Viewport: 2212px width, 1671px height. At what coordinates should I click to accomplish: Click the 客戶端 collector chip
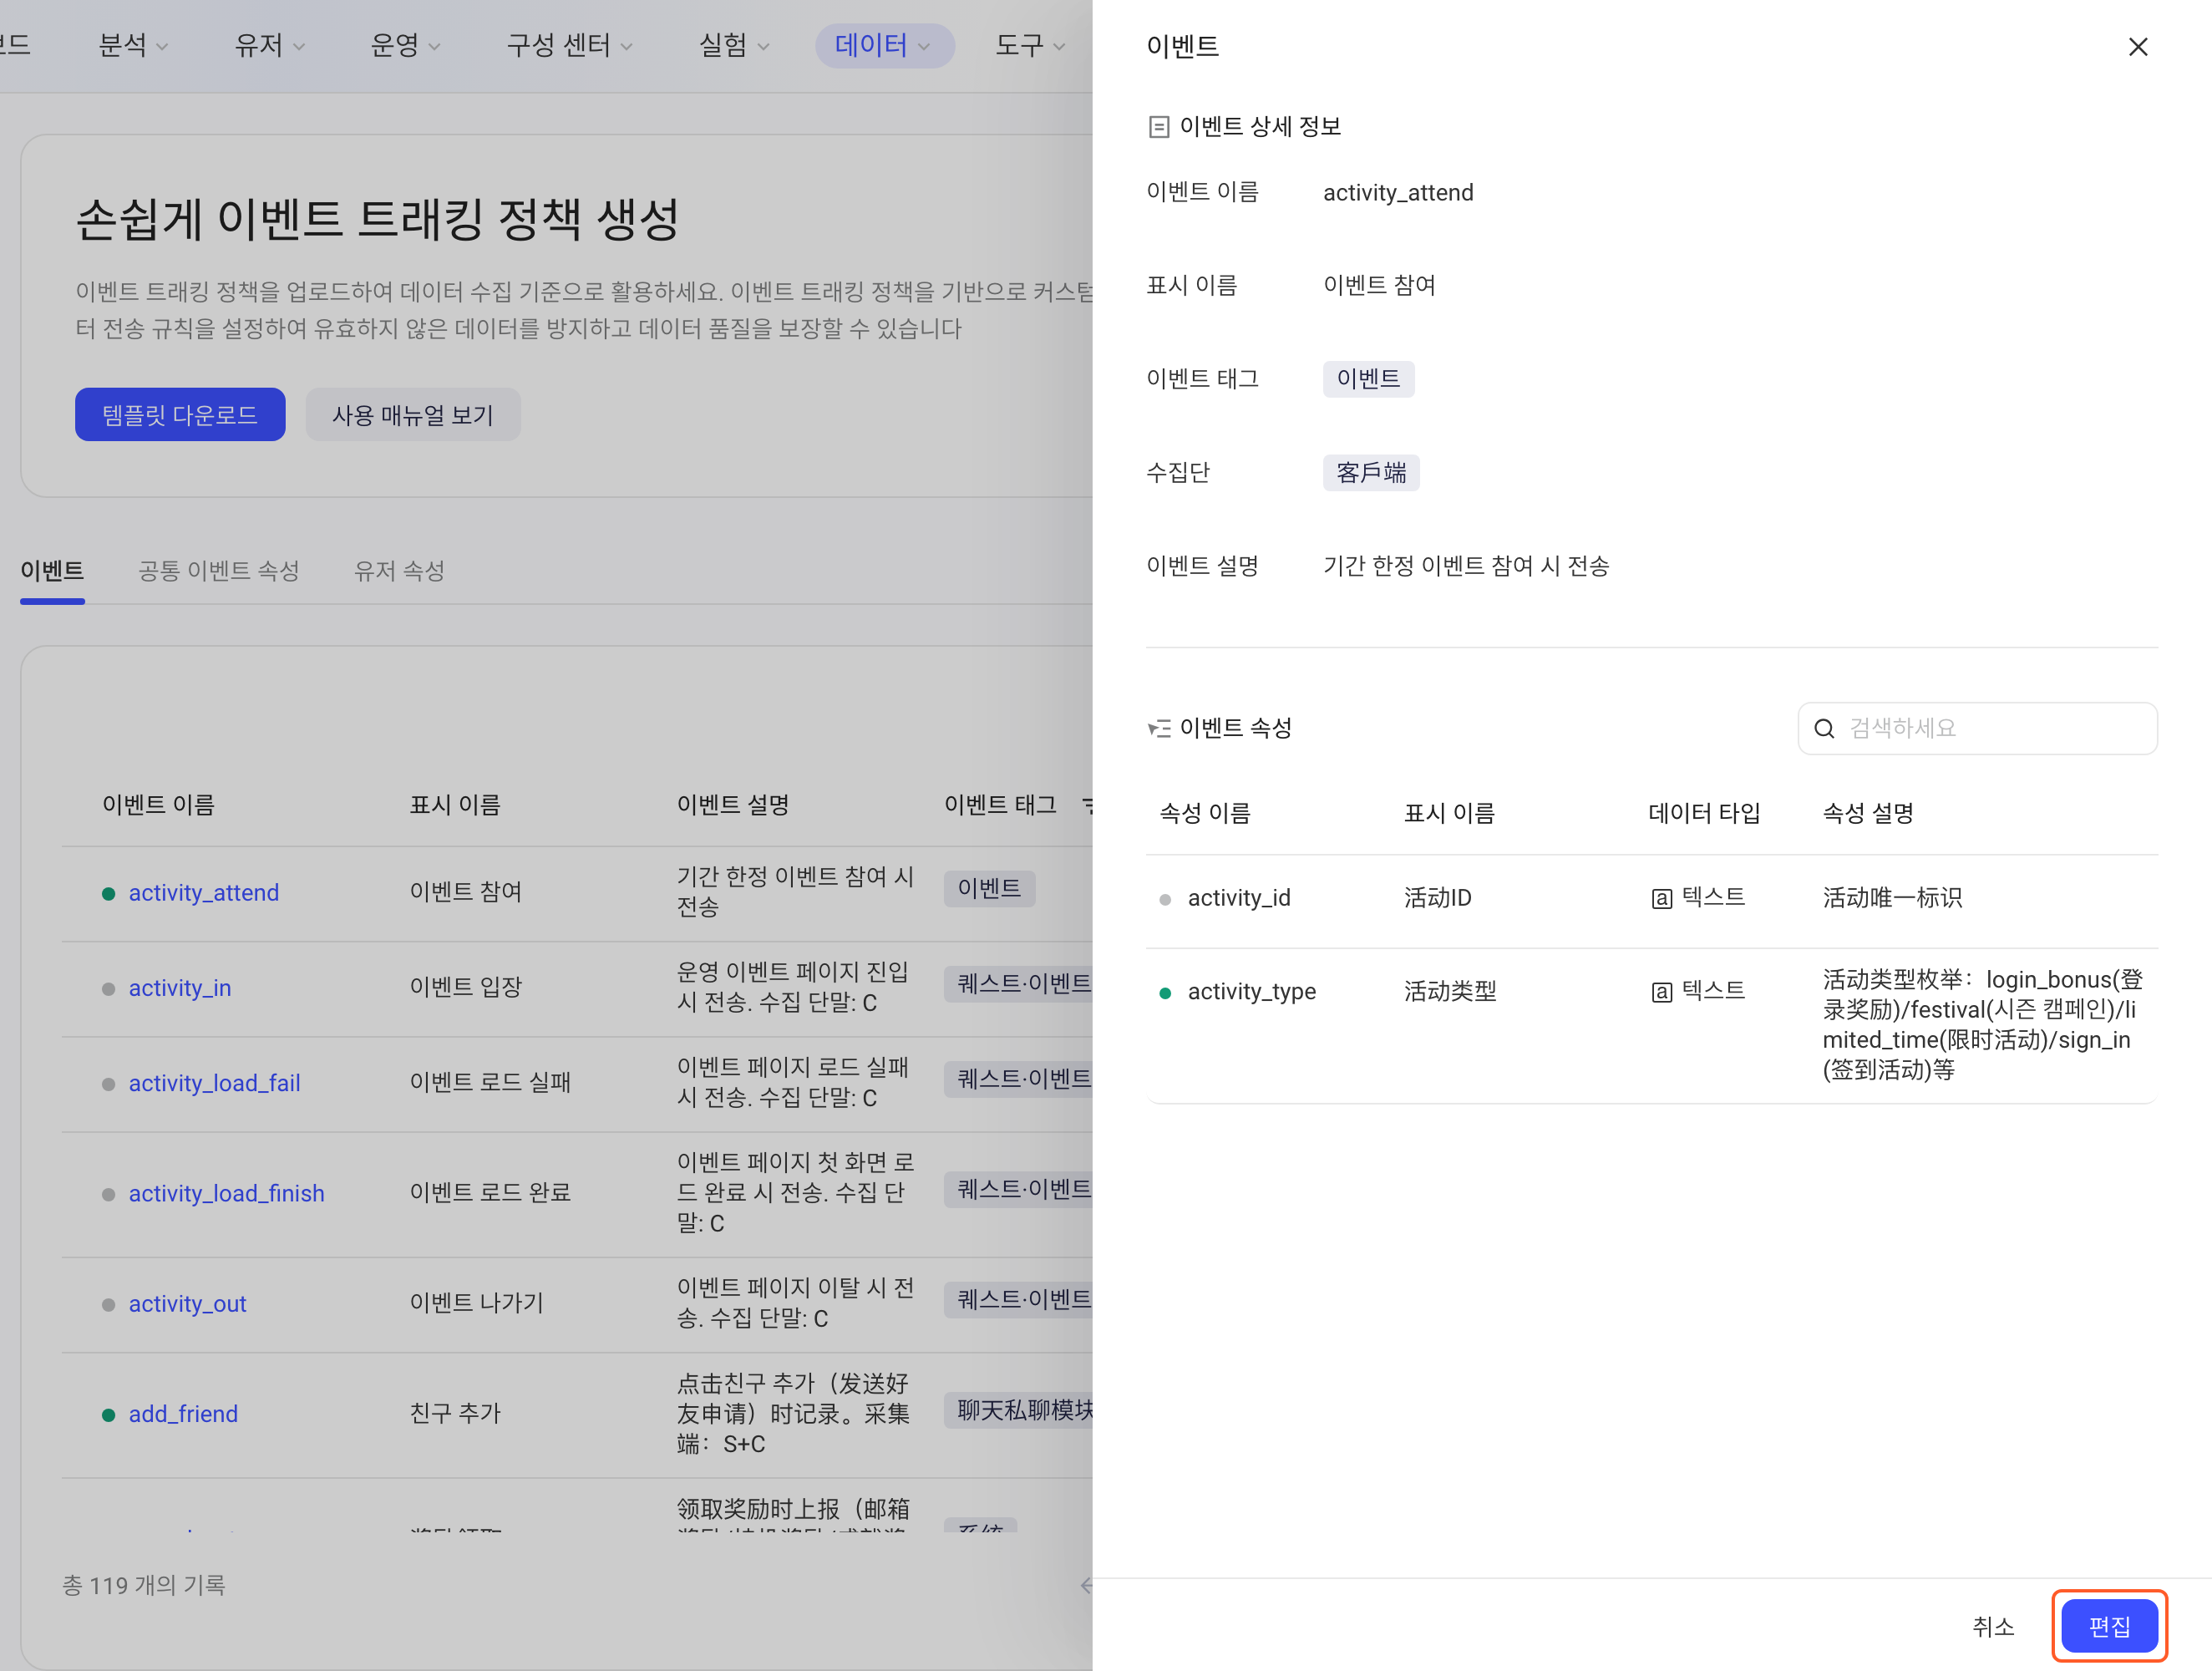tap(1371, 472)
